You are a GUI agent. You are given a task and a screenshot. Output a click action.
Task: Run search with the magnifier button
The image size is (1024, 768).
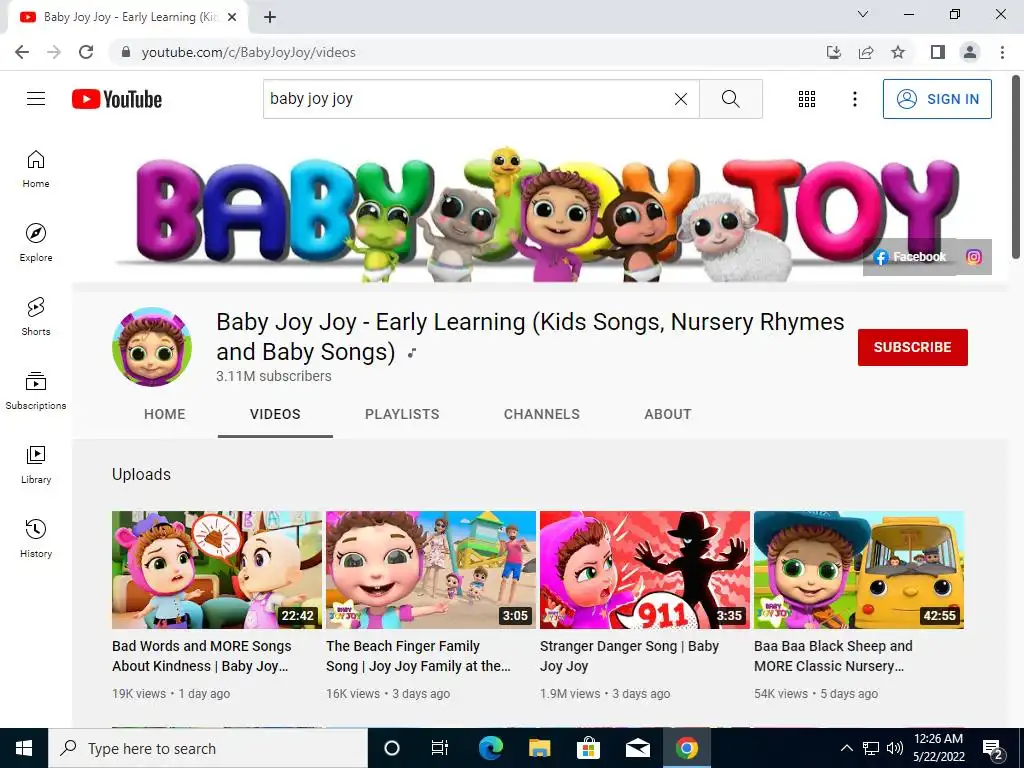[x=731, y=99]
